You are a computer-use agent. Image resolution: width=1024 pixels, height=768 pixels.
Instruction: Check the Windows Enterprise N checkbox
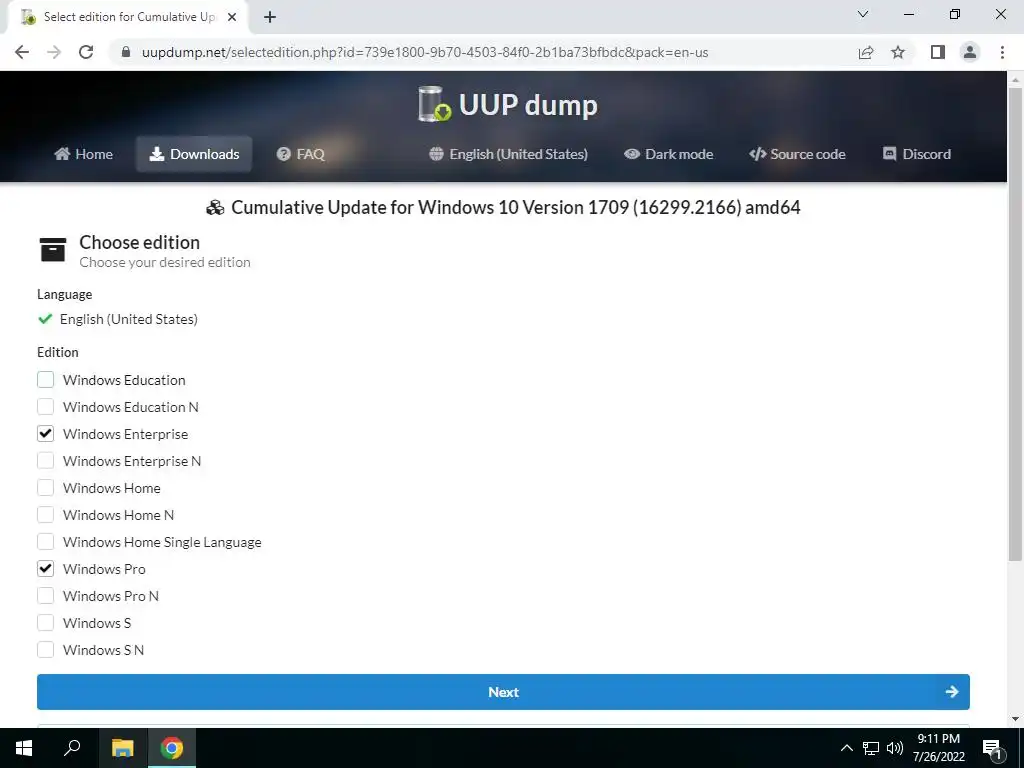pos(46,460)
